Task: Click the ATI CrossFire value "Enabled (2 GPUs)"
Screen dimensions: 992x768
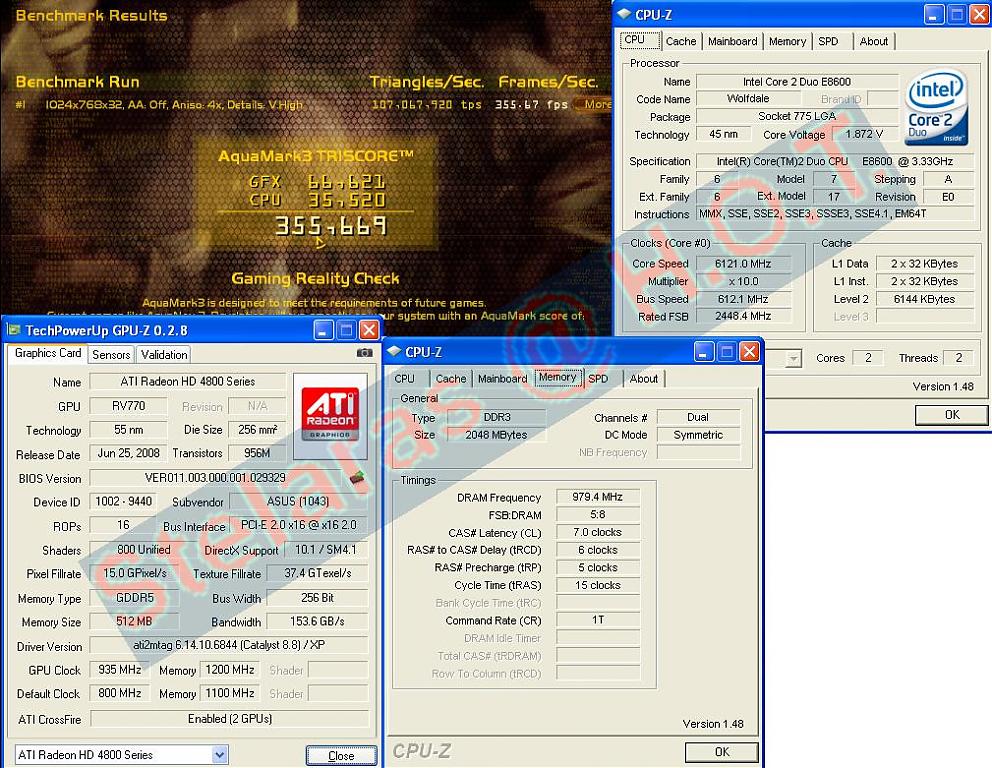Action: coord(230,719)
